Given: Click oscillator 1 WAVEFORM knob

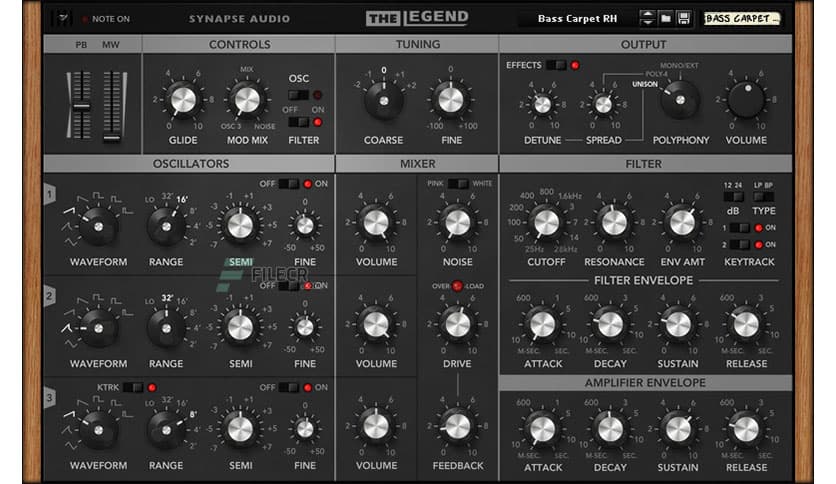Looking at the screenshot, I should click(99, 227).
